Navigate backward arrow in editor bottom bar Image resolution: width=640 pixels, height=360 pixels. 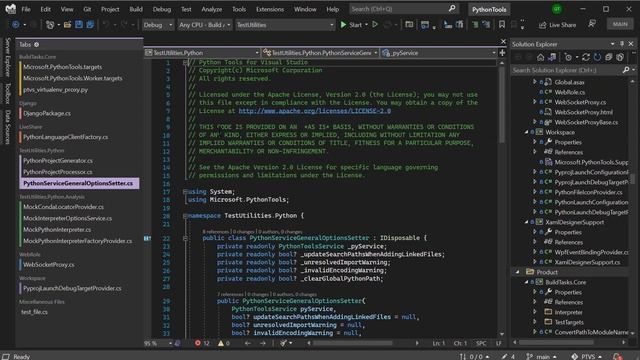point(248,343)
